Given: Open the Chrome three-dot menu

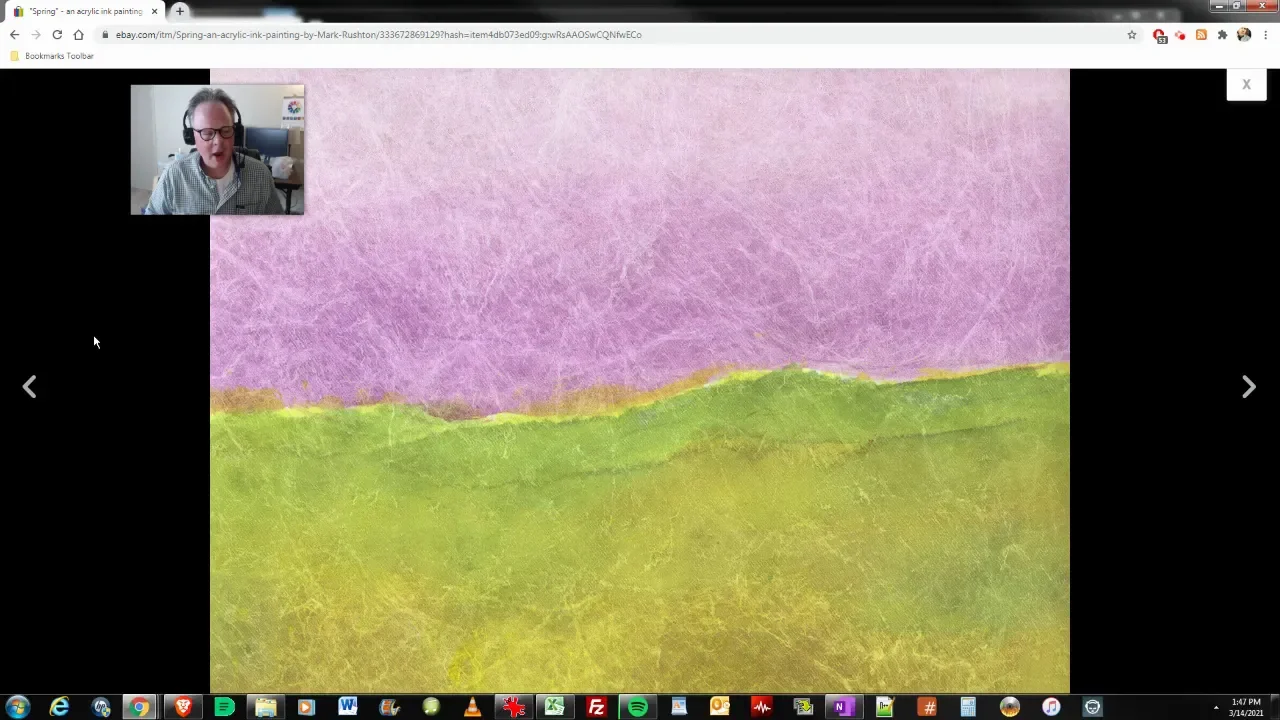Looking at the screenshot, I should click(1265, 35).
